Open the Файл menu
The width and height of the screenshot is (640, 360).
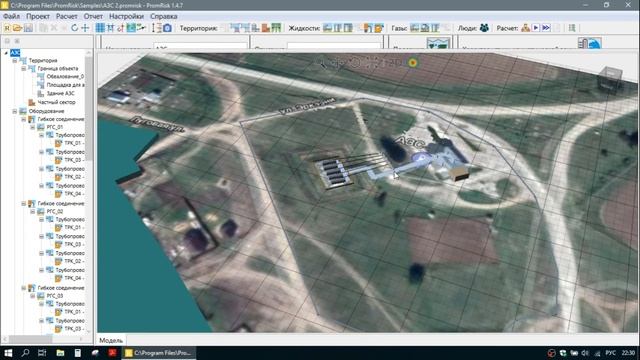[11, 16]
